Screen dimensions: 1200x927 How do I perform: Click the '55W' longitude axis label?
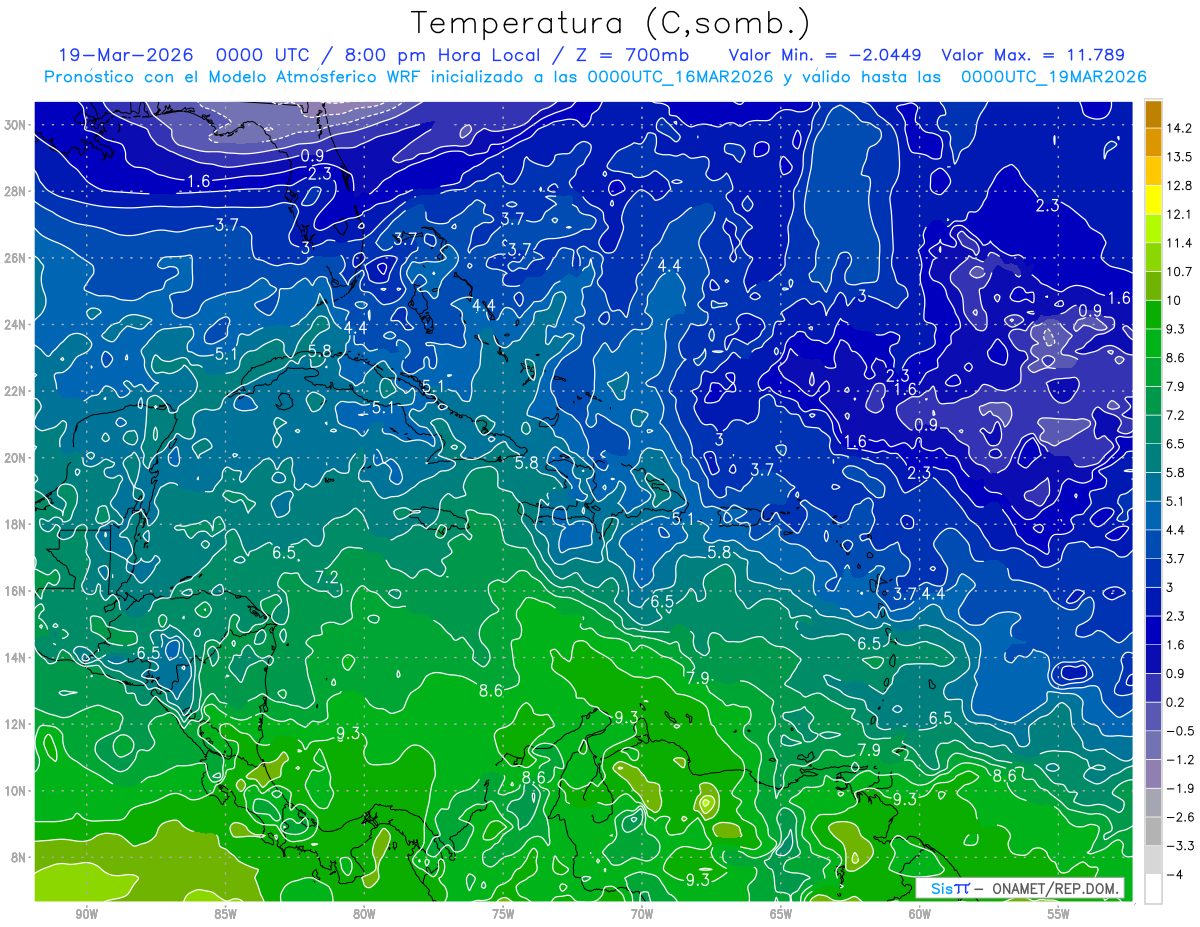1059,914
